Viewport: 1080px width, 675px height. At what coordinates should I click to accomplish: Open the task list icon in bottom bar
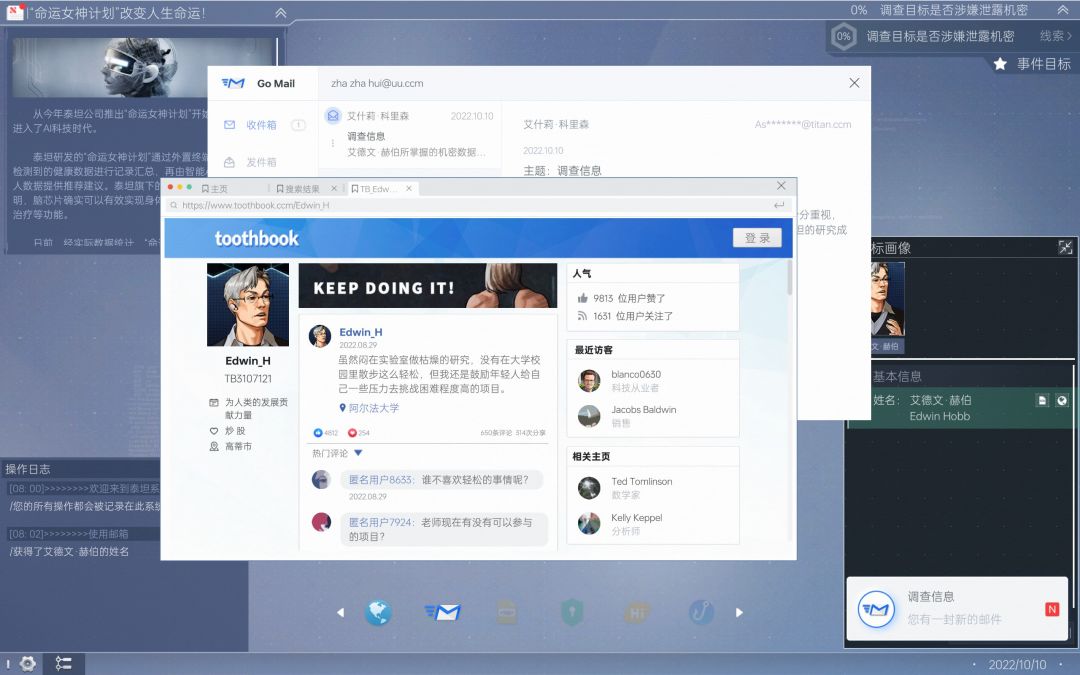tap(63, 664)
